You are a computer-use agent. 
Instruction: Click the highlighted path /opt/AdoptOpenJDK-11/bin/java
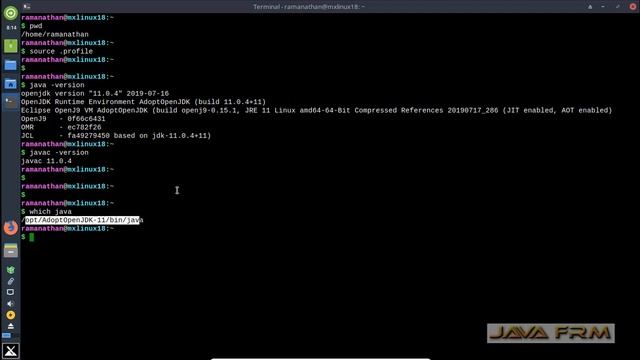click(82, 220)
